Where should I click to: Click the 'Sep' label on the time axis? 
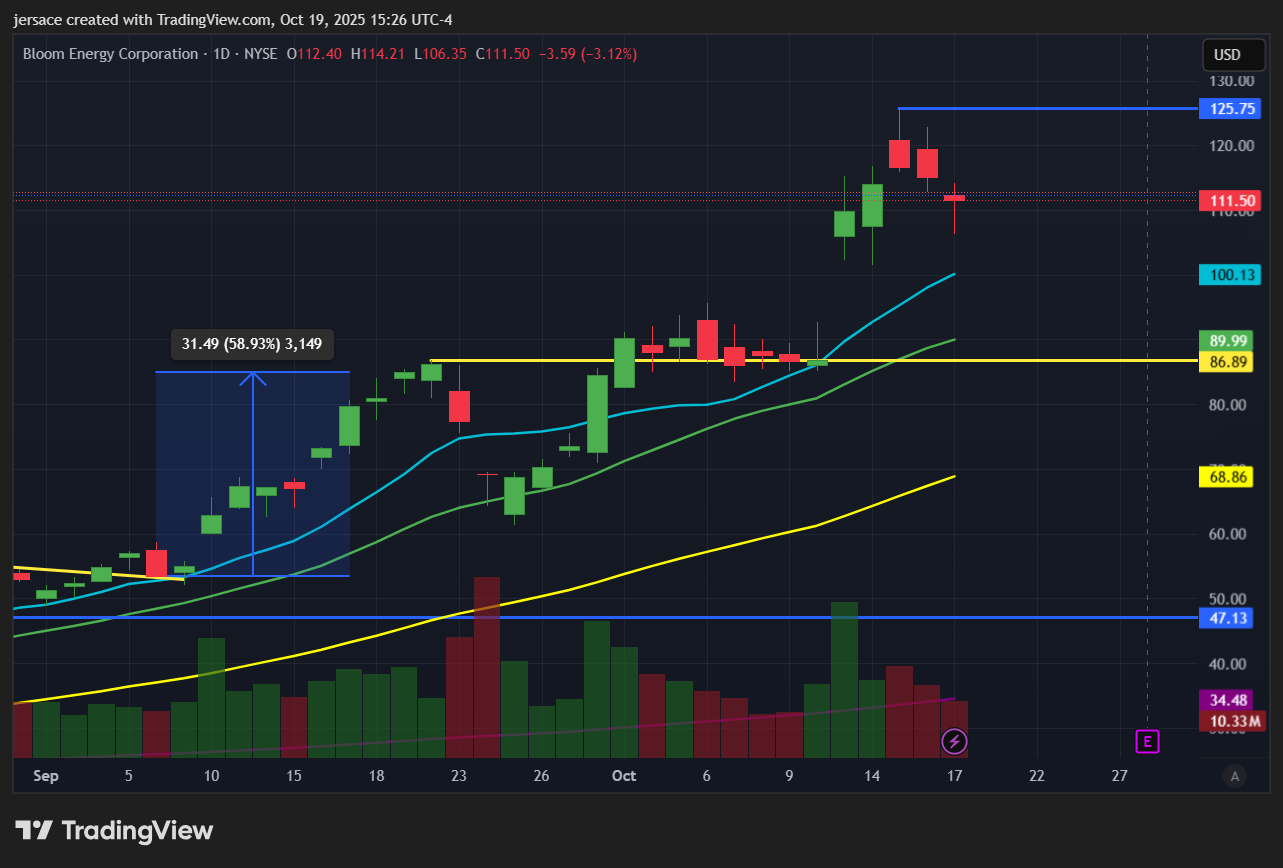pyautogui.click(x=46, y=775)
